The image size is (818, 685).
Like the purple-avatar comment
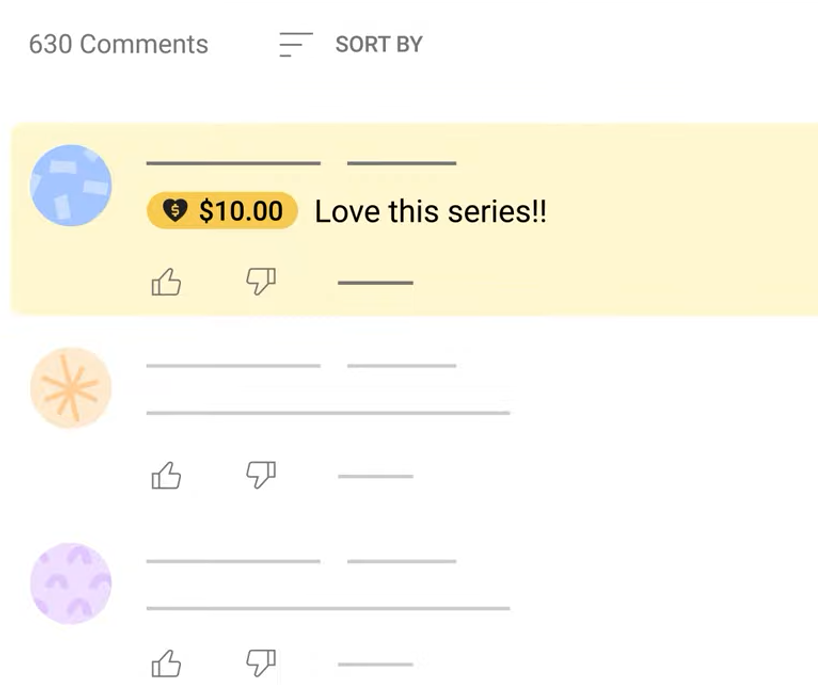coord(166,664)
